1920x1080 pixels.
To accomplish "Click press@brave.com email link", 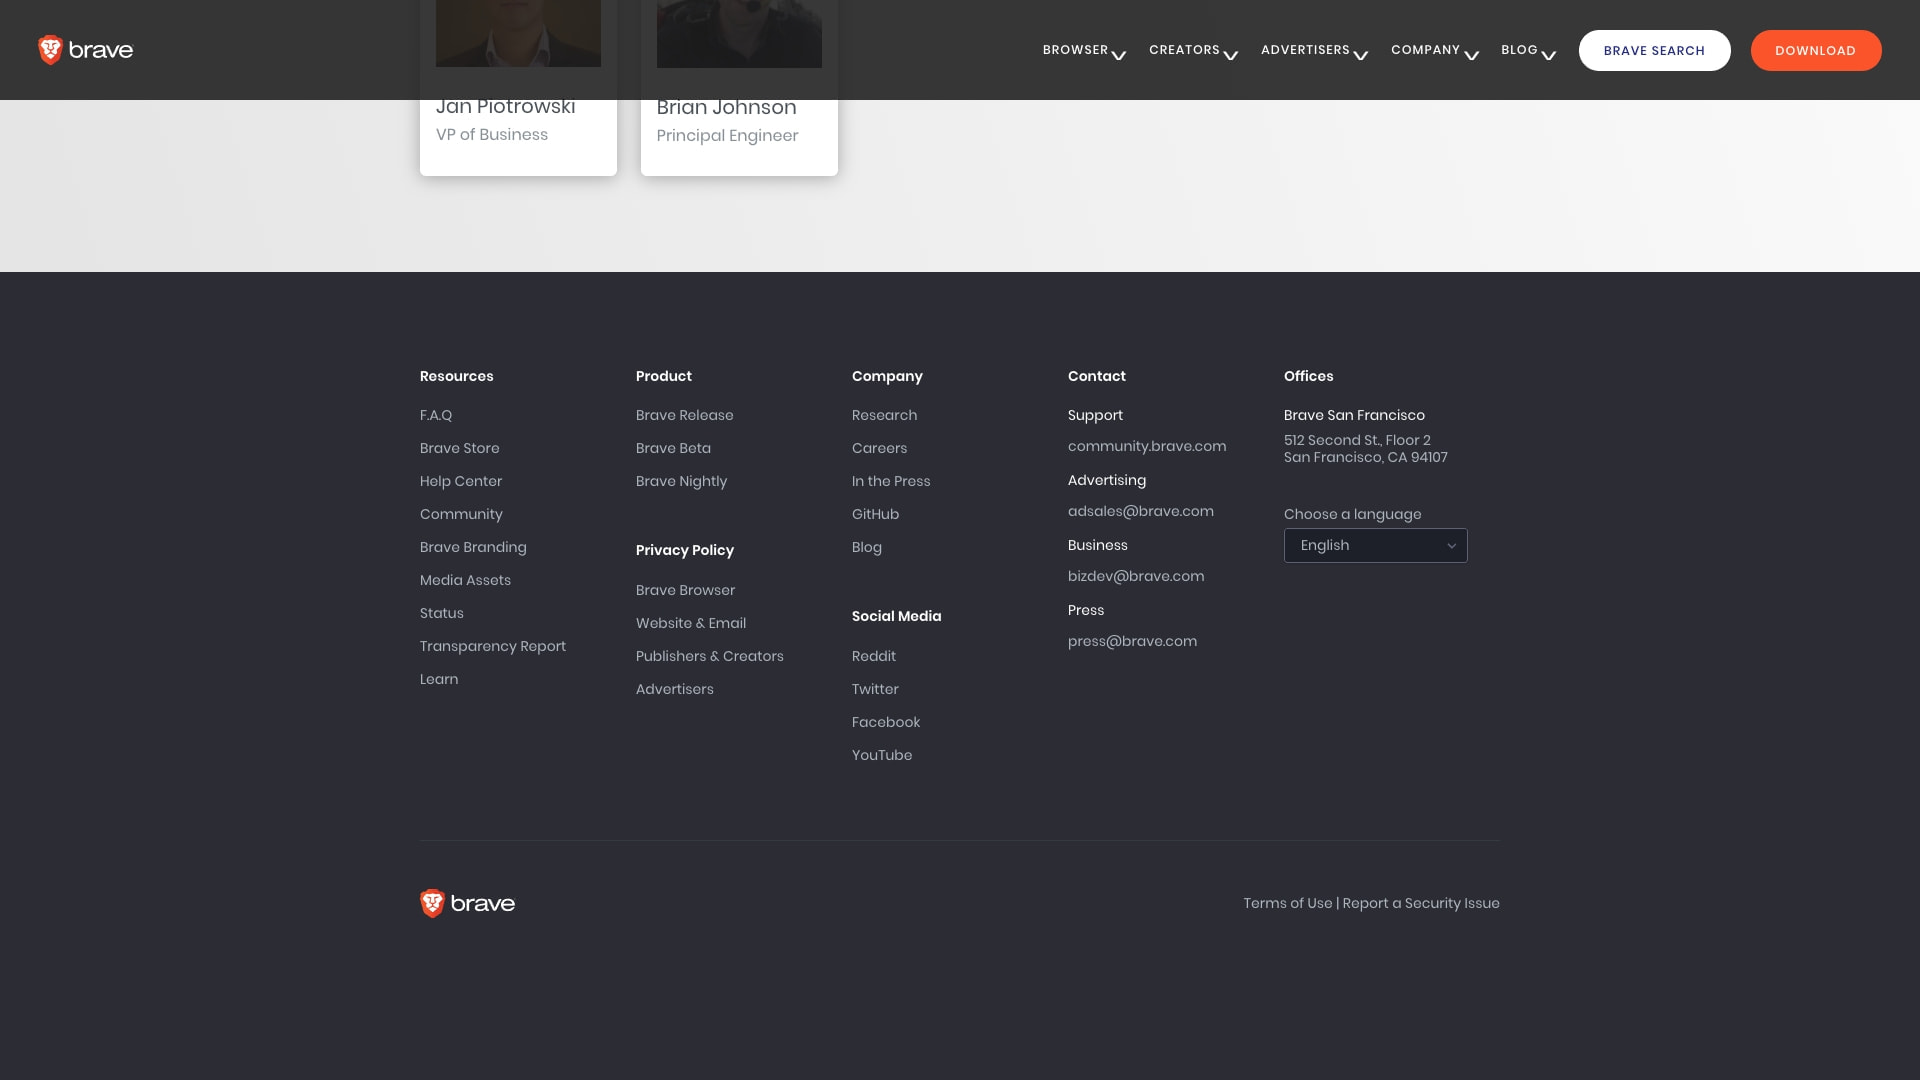I will click(1132, 641).
